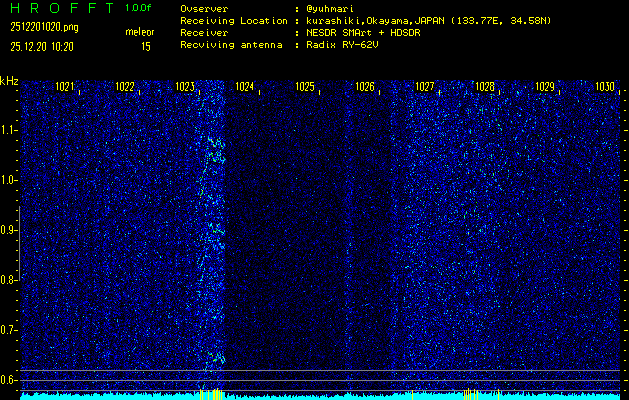Select the 1028 time axis label

[x=485, y=86]
